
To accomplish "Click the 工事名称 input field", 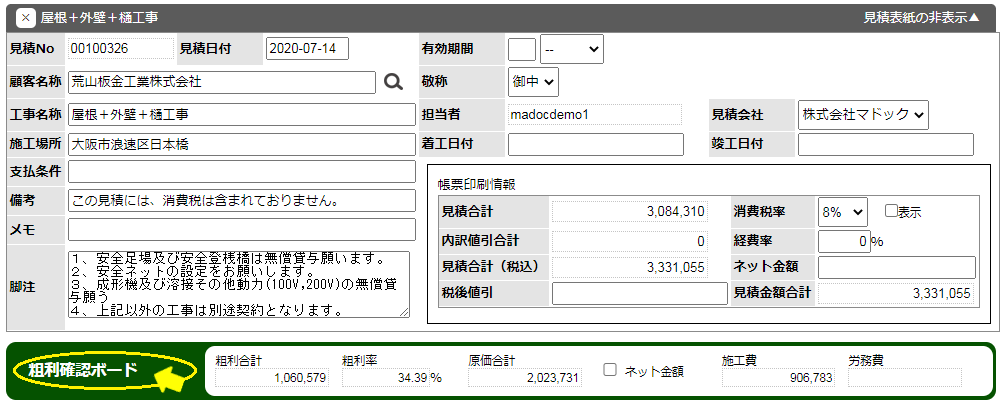I will [241, 114].
